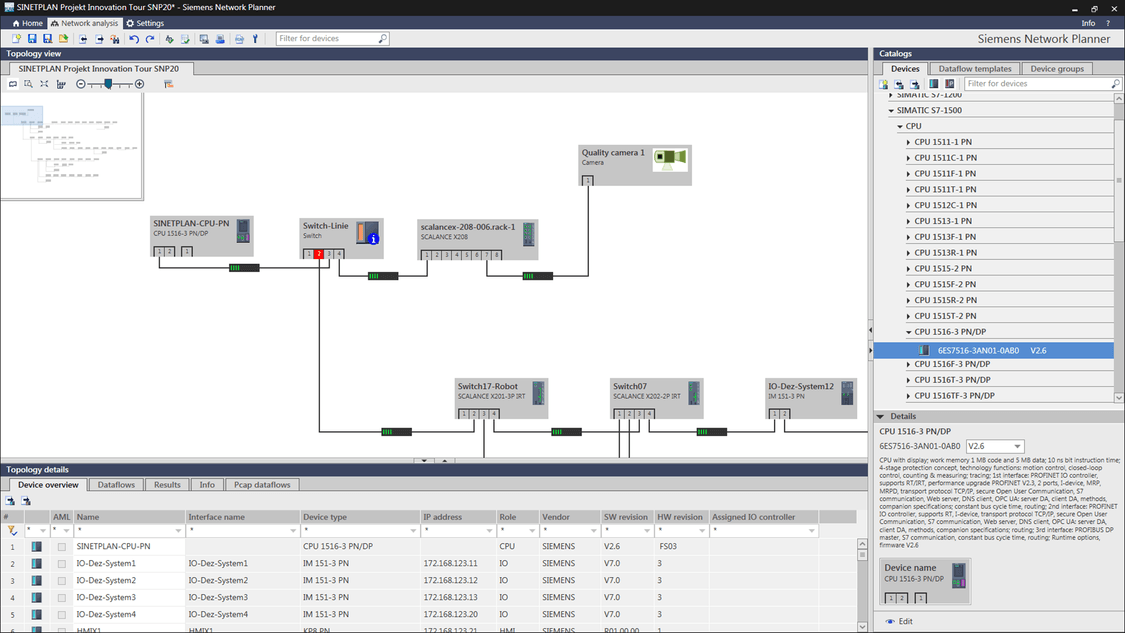Screen dimensions: 1125x633
Task: Click the Catalogs Filter for devices field
Action: [x=1042, y=84]
